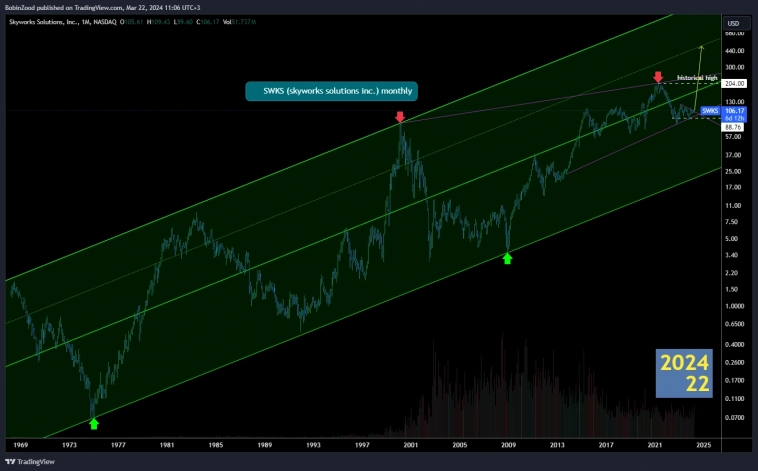The height and width of the screenshot is (471, 758).
Task: Click the red arrow at the 2021 historical high
Action: (x=658, y=77)
